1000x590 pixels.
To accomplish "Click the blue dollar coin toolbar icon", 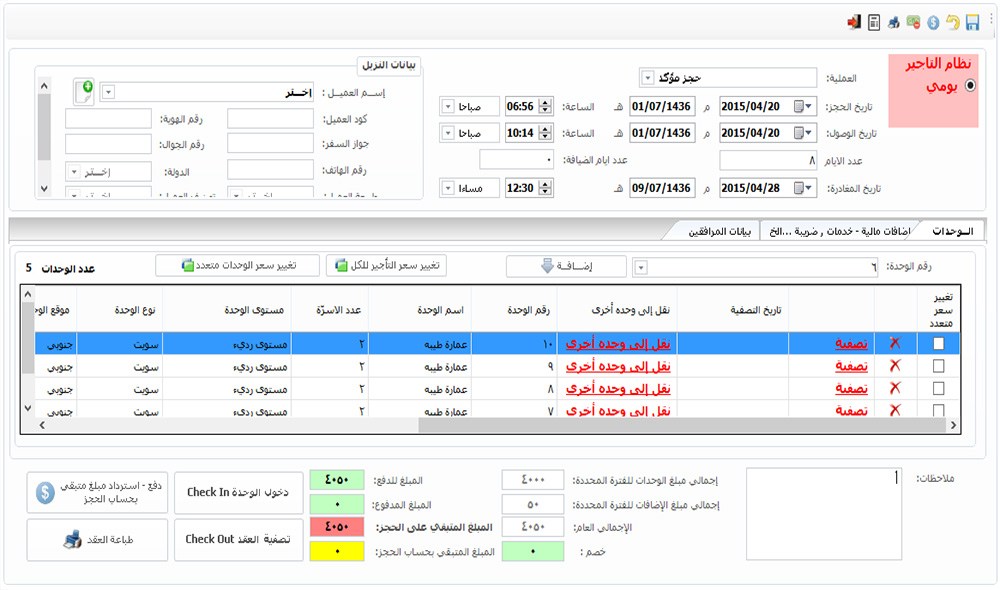I will point(933,22).
